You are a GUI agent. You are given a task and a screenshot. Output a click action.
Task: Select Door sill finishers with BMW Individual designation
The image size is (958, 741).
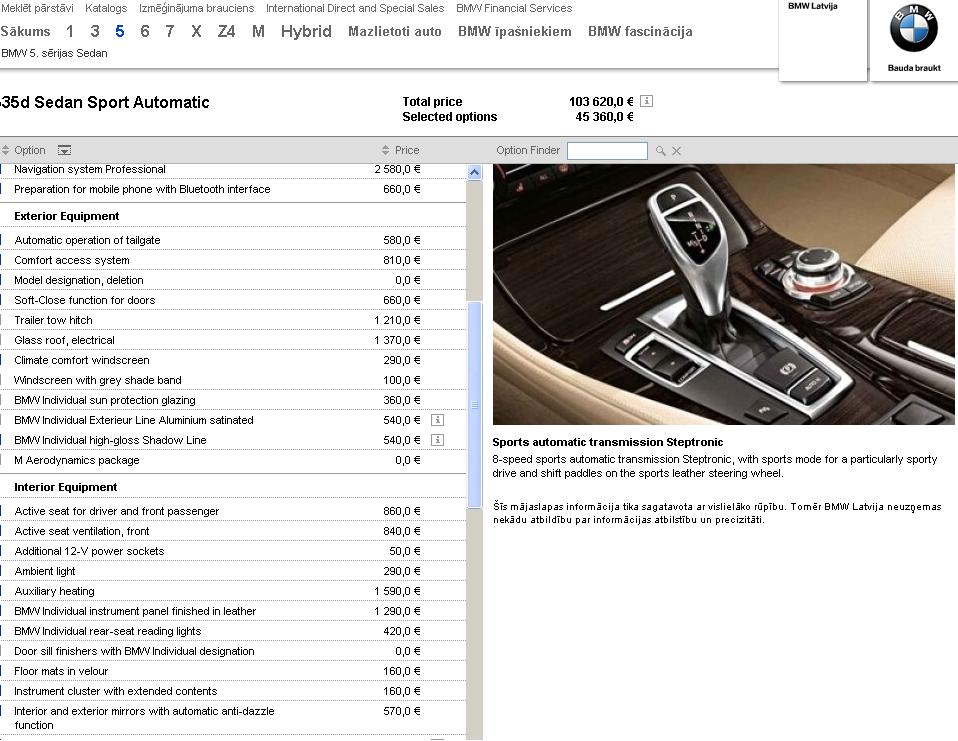tap(233, 651)
